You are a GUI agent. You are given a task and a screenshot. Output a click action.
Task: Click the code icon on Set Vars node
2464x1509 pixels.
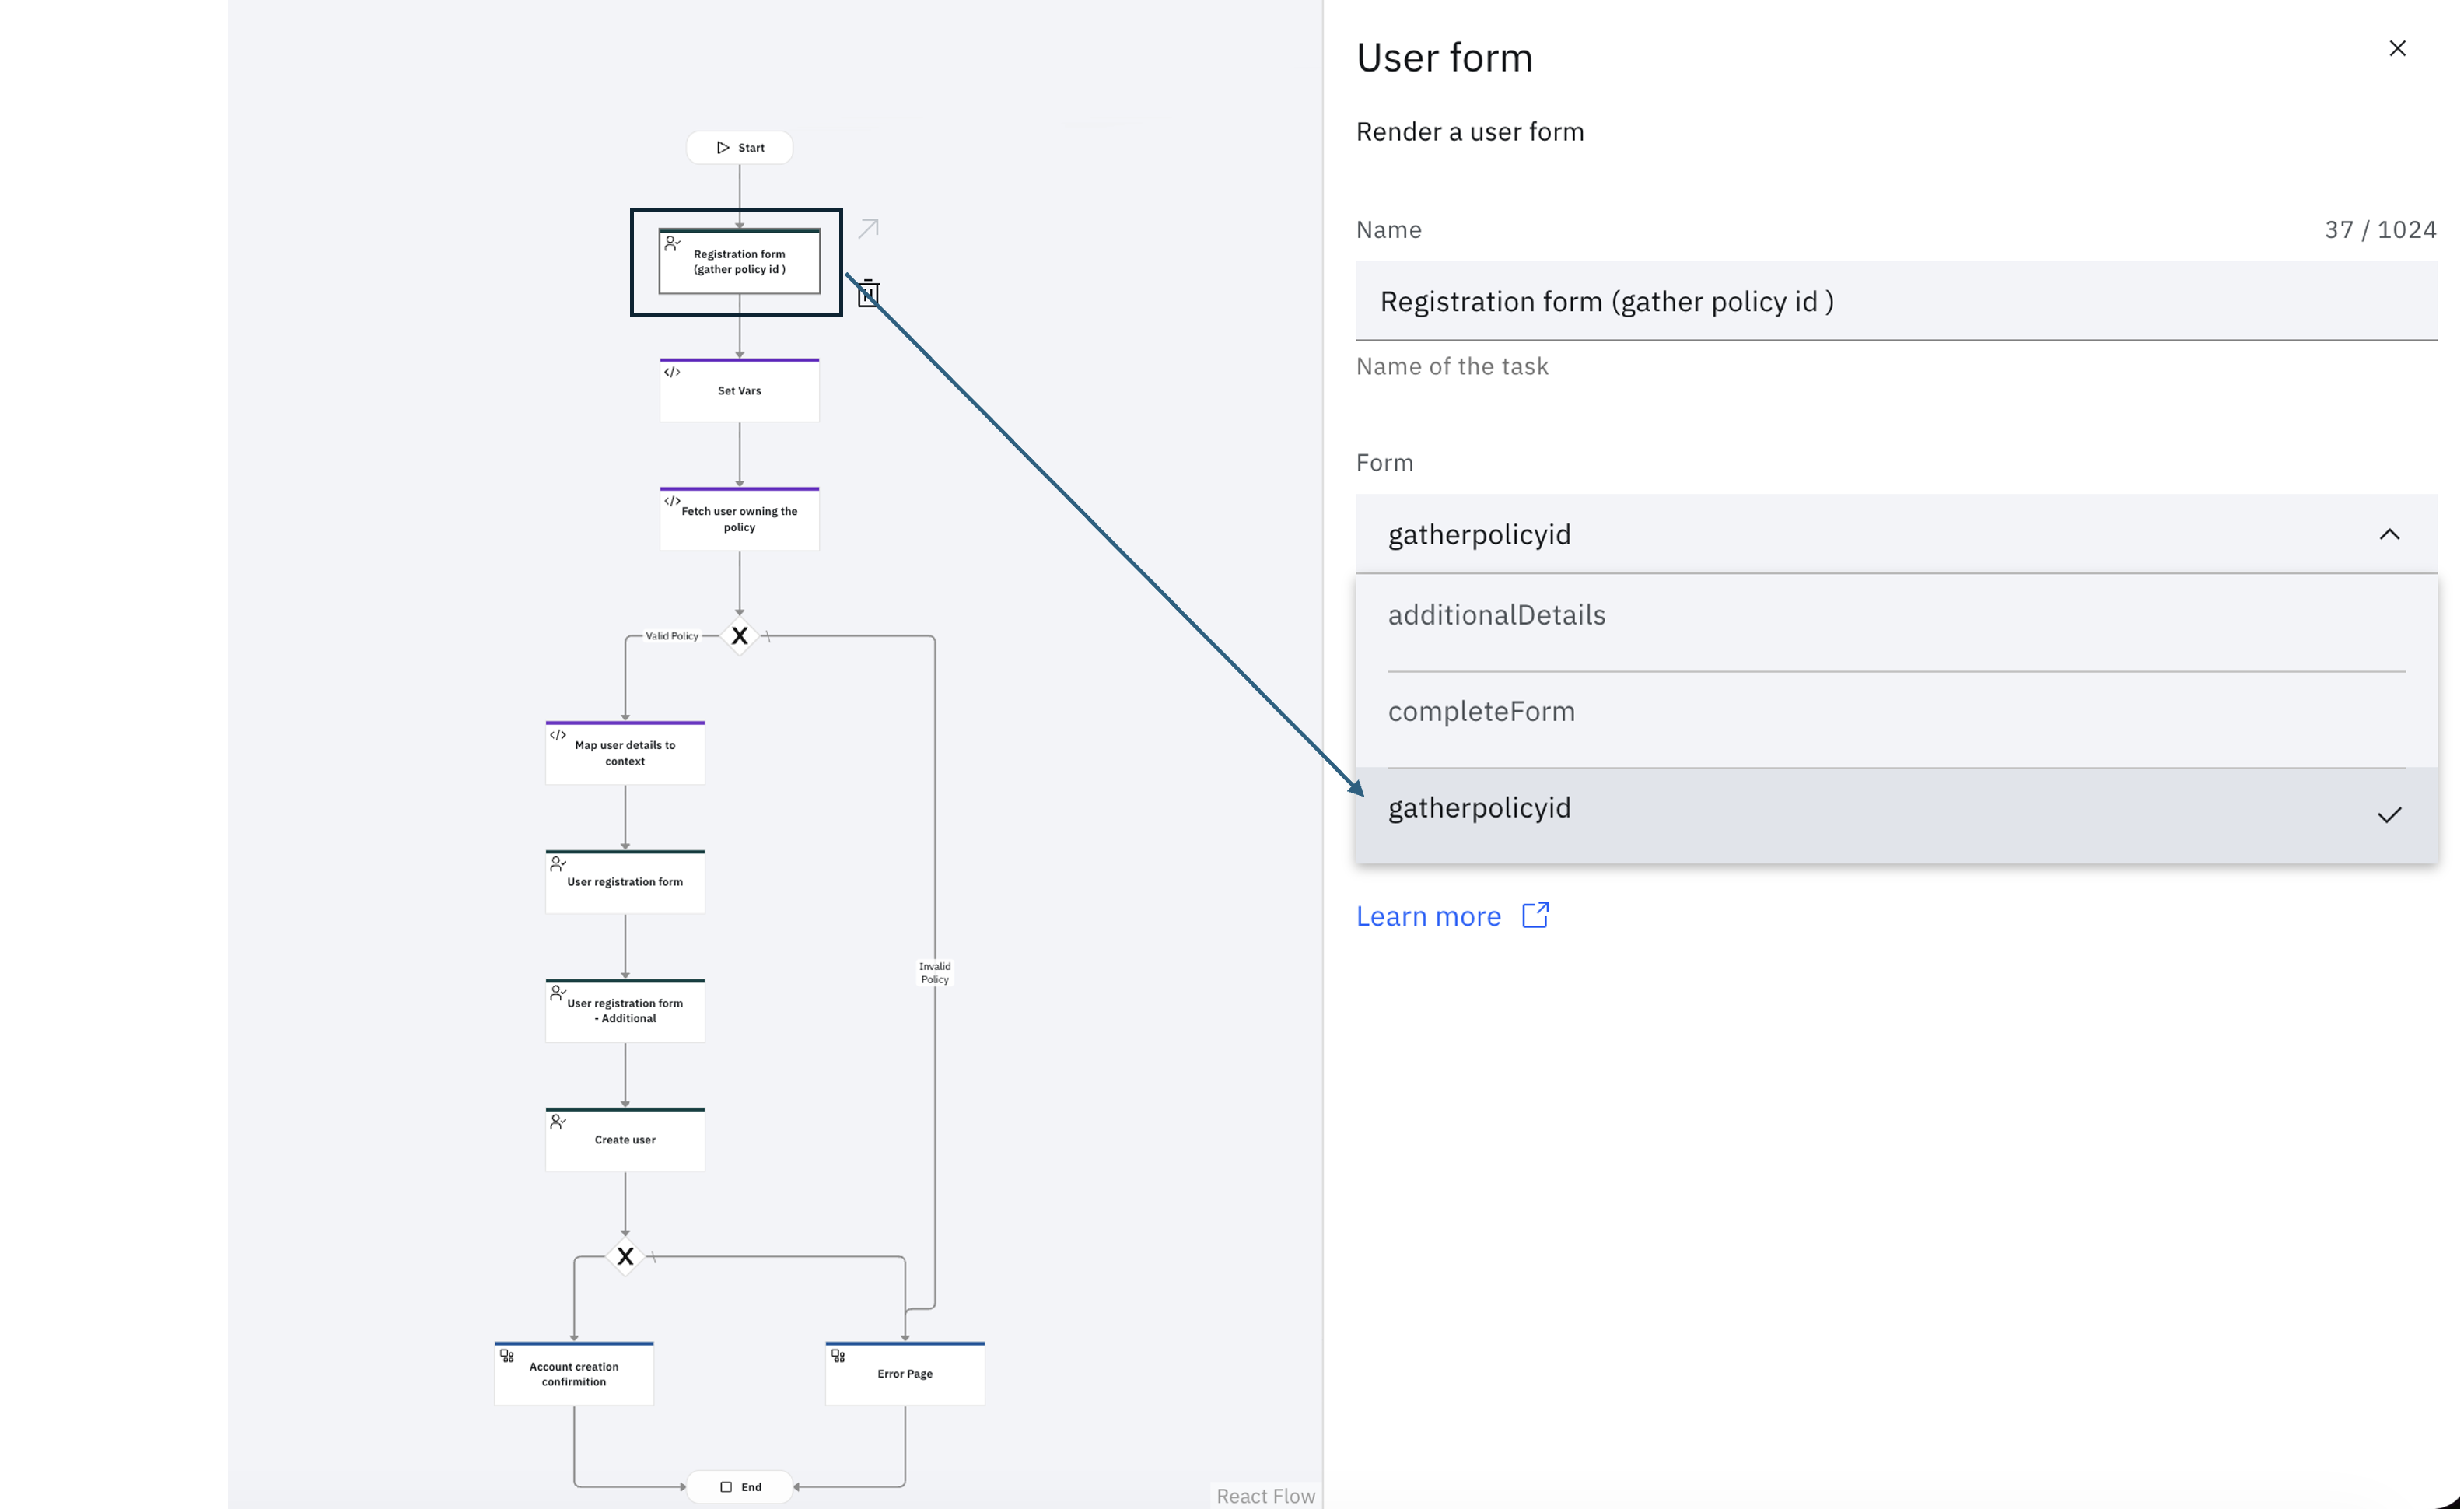(672, 372)
